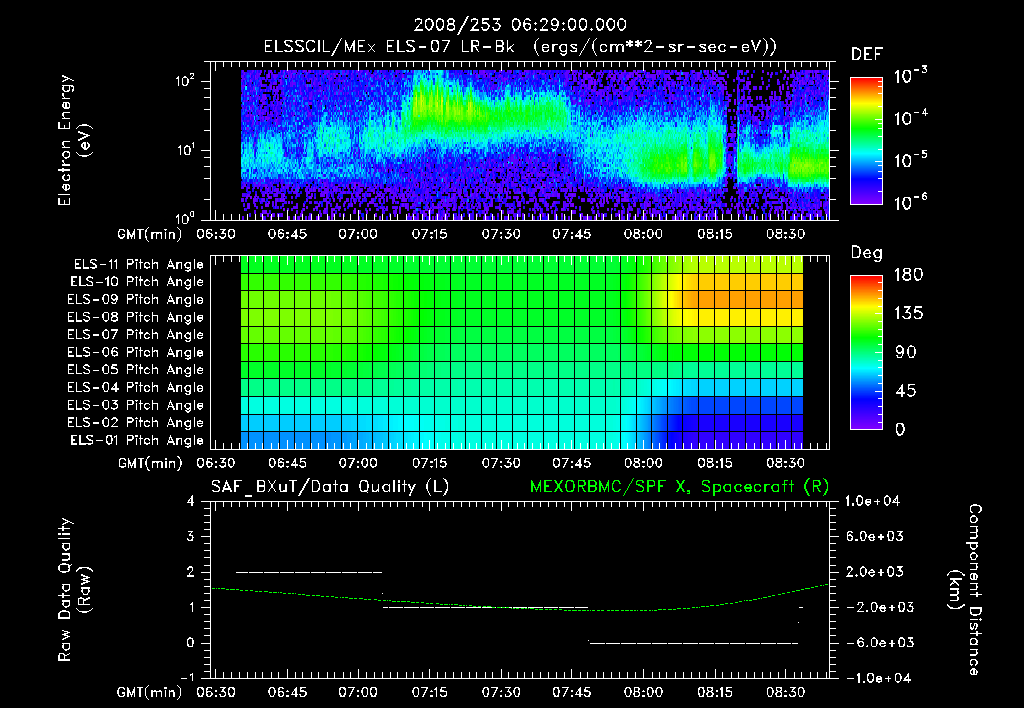The image size is (1024, 708).
Task: Click the Electron Energy (eV) axis label
Action: (74, 140)
